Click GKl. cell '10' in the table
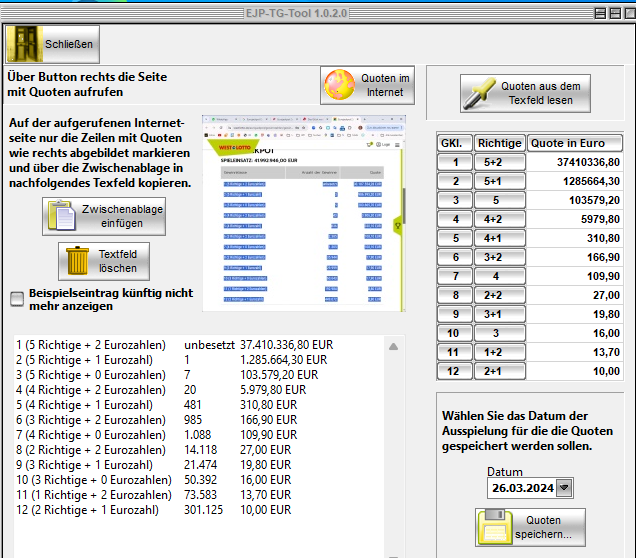Image resolution: width=636 pixels, height=558 pixels. pos(455,333)
